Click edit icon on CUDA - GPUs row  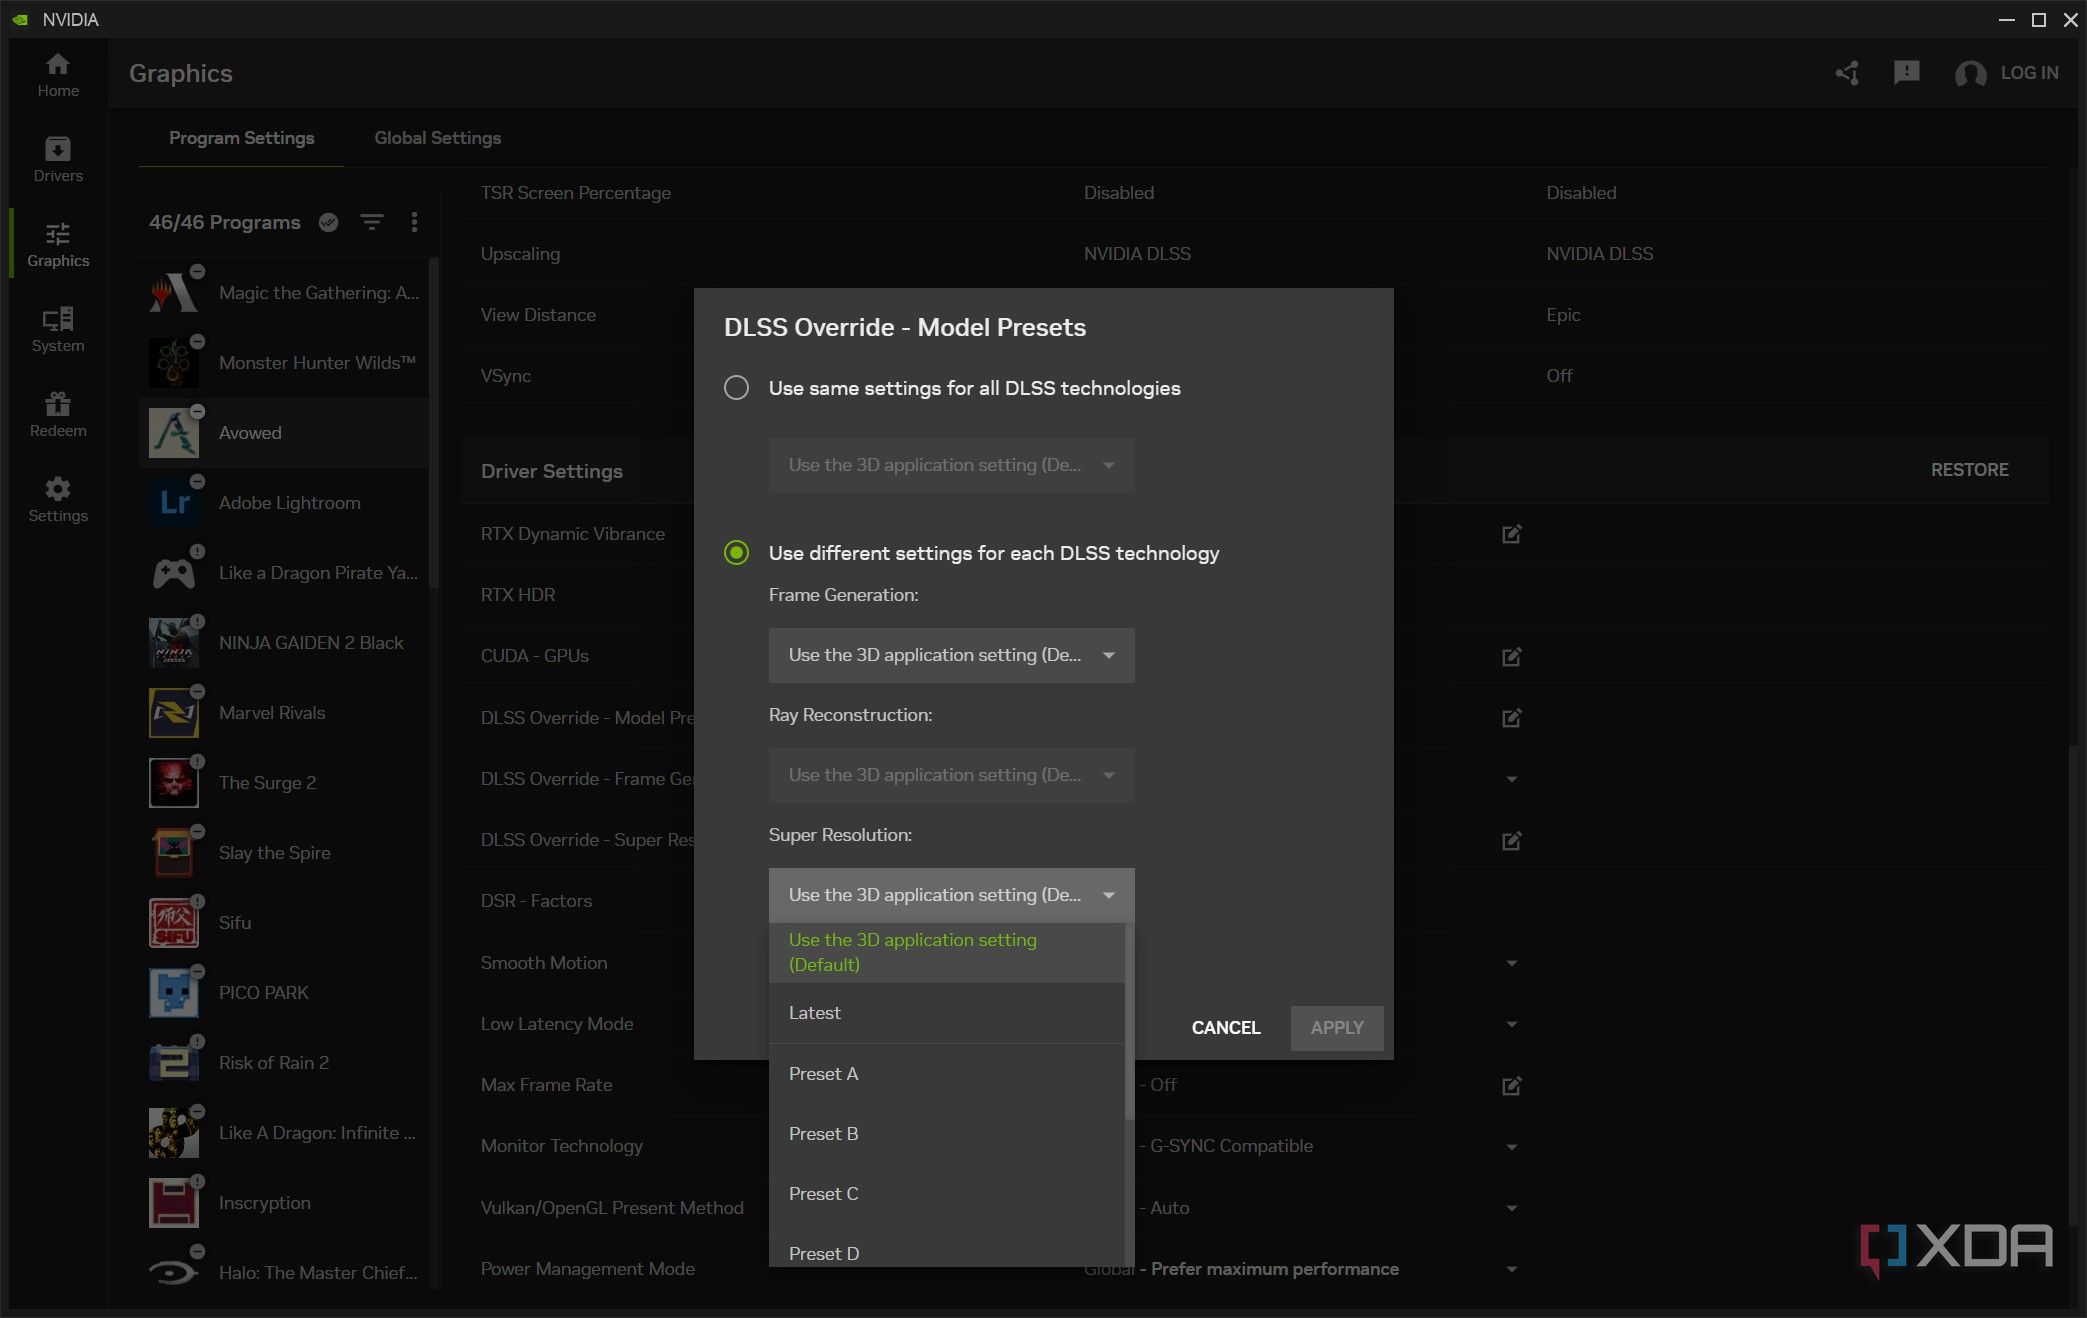1511,656
